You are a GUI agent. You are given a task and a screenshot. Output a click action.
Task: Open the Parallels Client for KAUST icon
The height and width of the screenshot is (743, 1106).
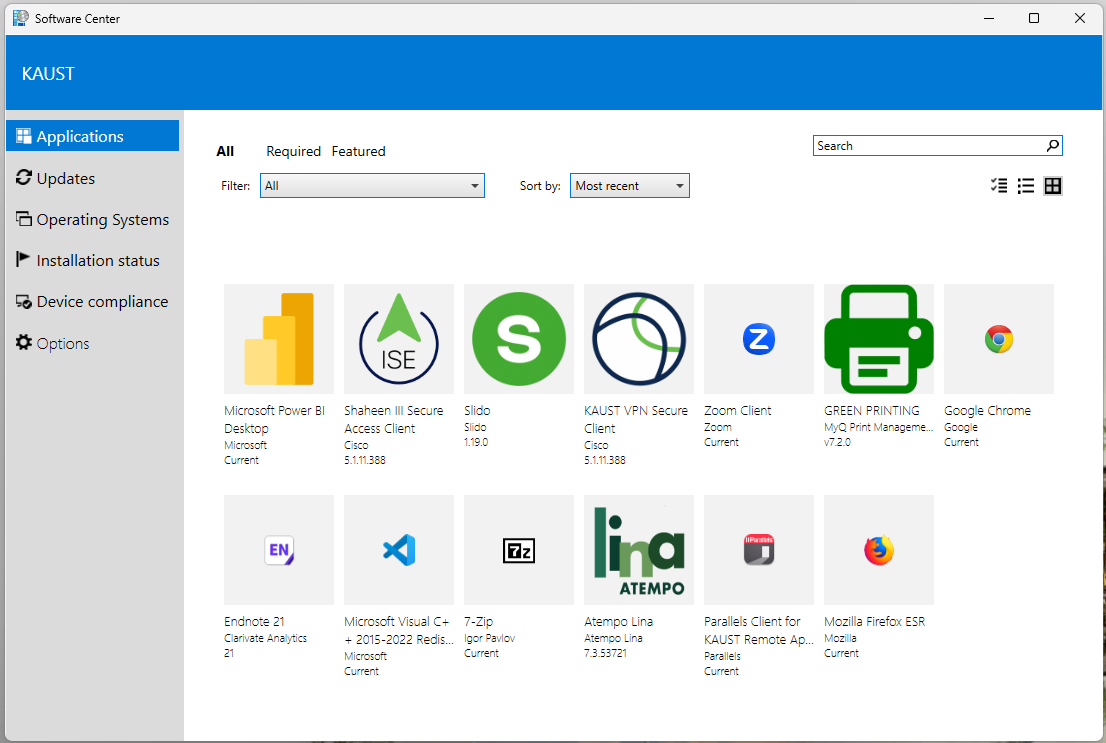pyautogui.click(x=758, y=550)
